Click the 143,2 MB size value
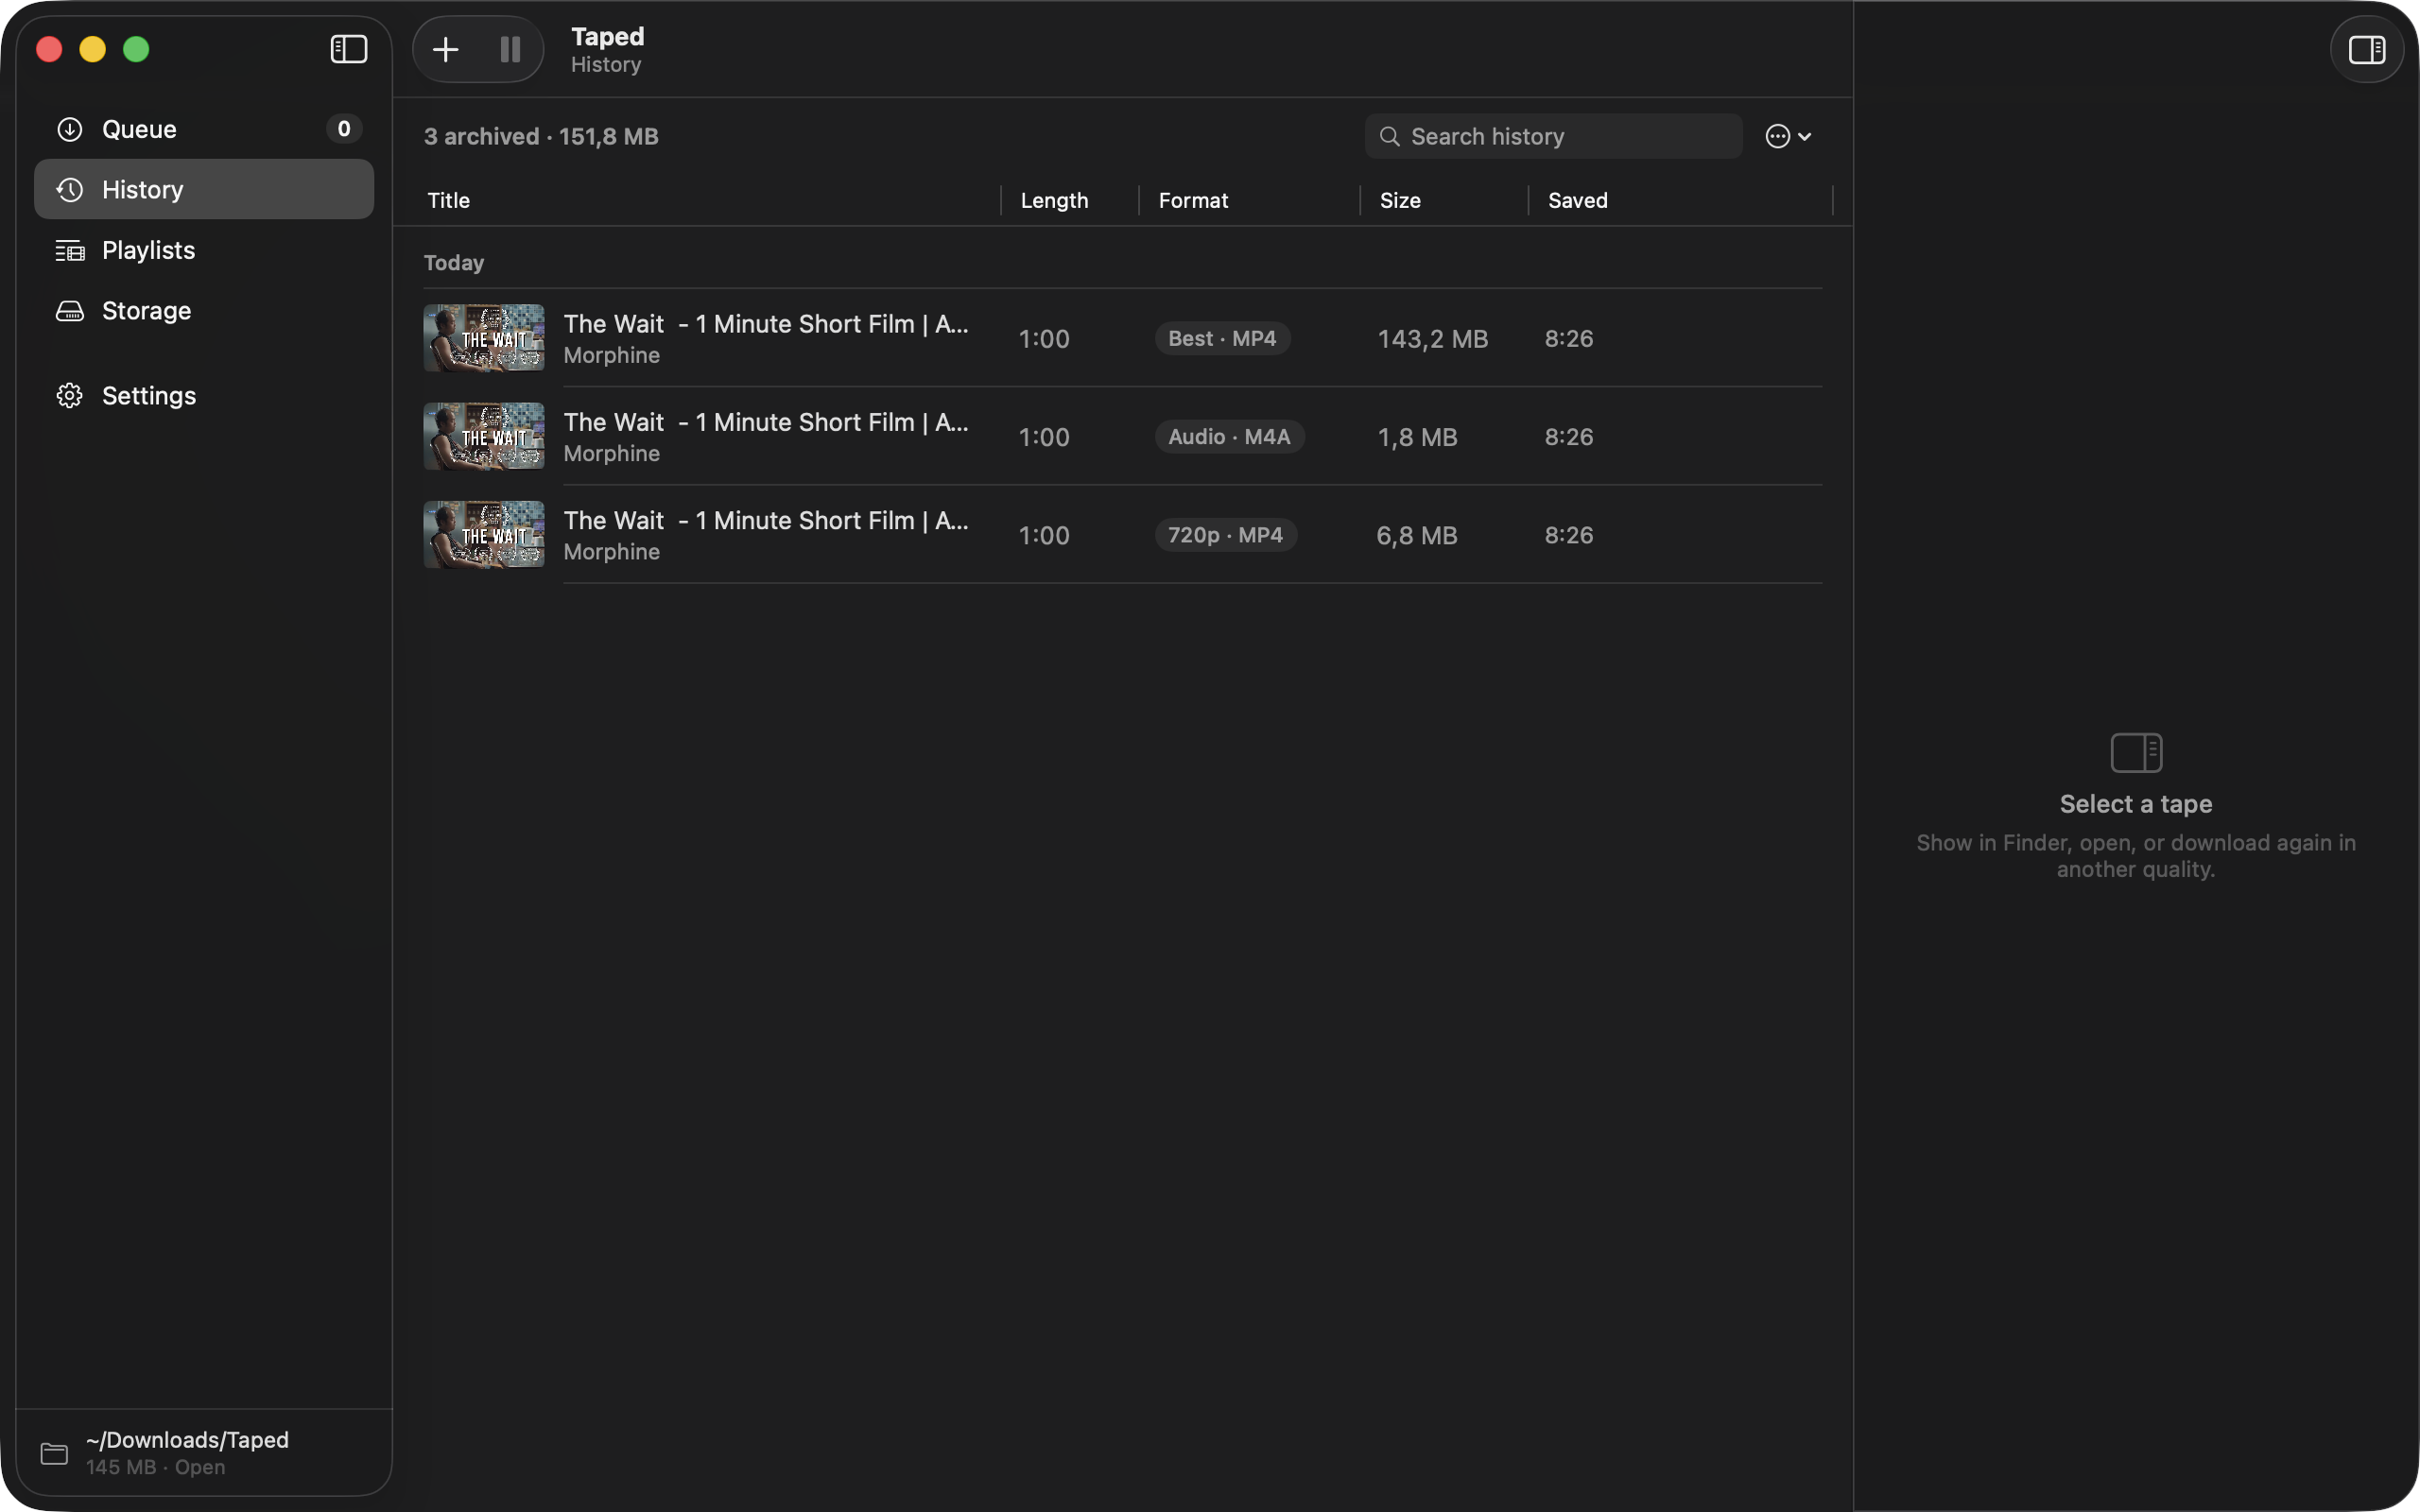 pyautogui.click(x=1432, y=339)
